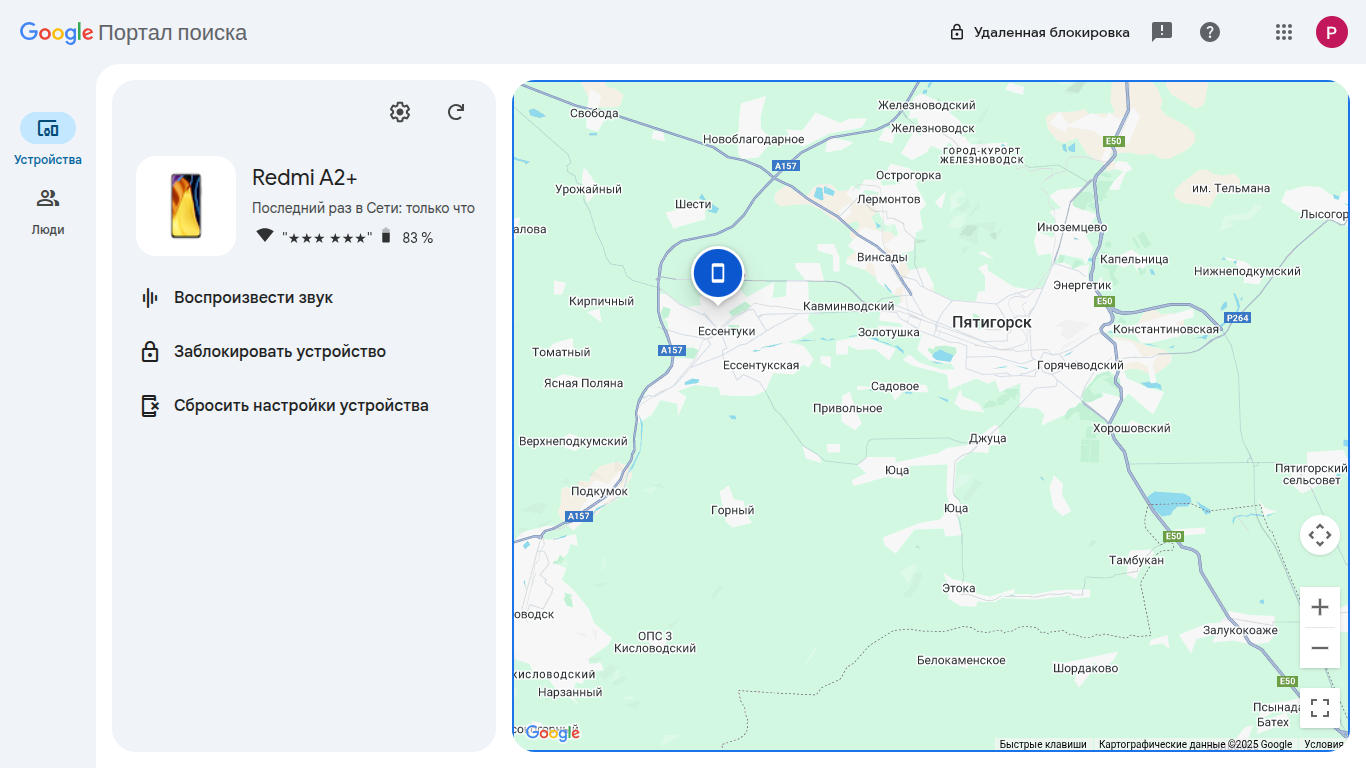Click the Железноводск label on the map
Screen dimensions: 1366x768
tap(933, 128)
